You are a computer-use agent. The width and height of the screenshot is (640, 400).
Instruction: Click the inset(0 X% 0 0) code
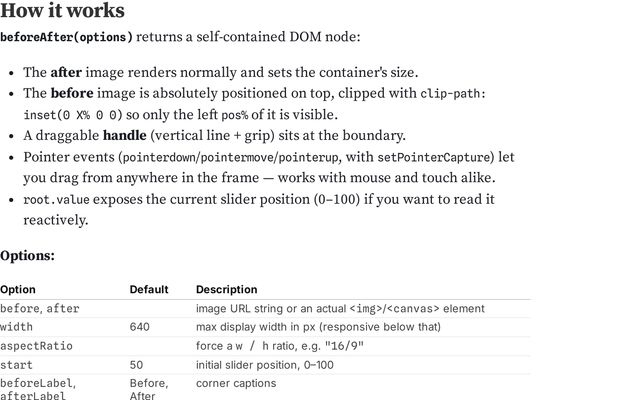click(73, 115)
